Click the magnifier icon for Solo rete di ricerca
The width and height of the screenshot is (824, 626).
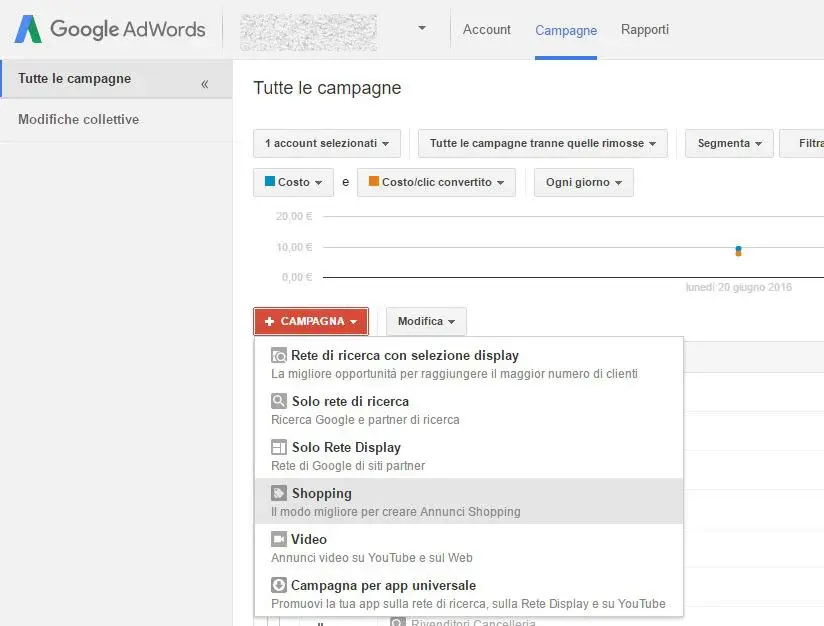pos(279,401)
